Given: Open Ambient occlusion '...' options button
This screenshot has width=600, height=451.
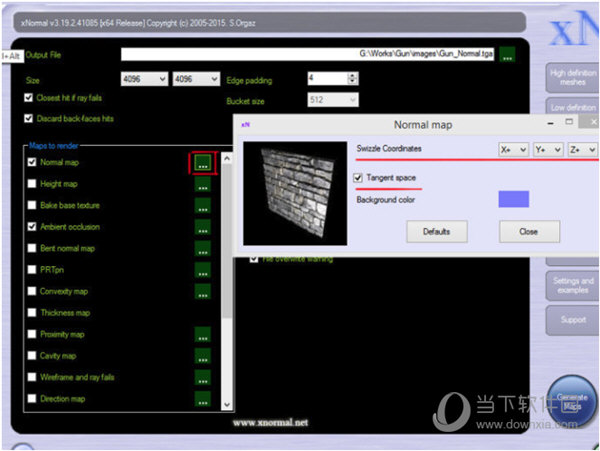Looking at the screenshot, I should [x=203, y=227].
